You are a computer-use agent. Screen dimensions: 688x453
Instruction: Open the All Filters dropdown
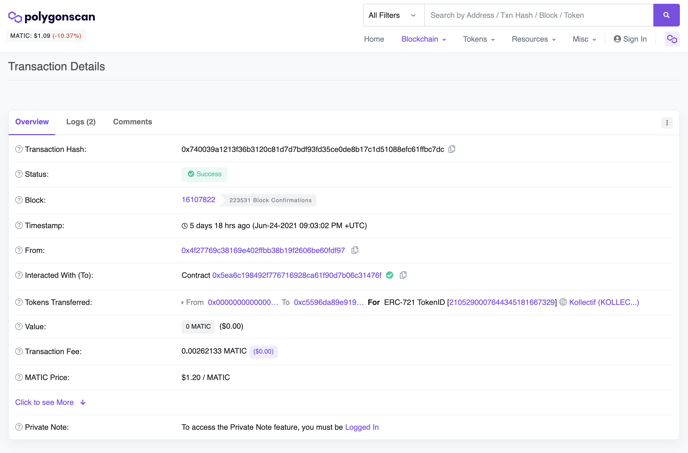(x=392, y=15)
